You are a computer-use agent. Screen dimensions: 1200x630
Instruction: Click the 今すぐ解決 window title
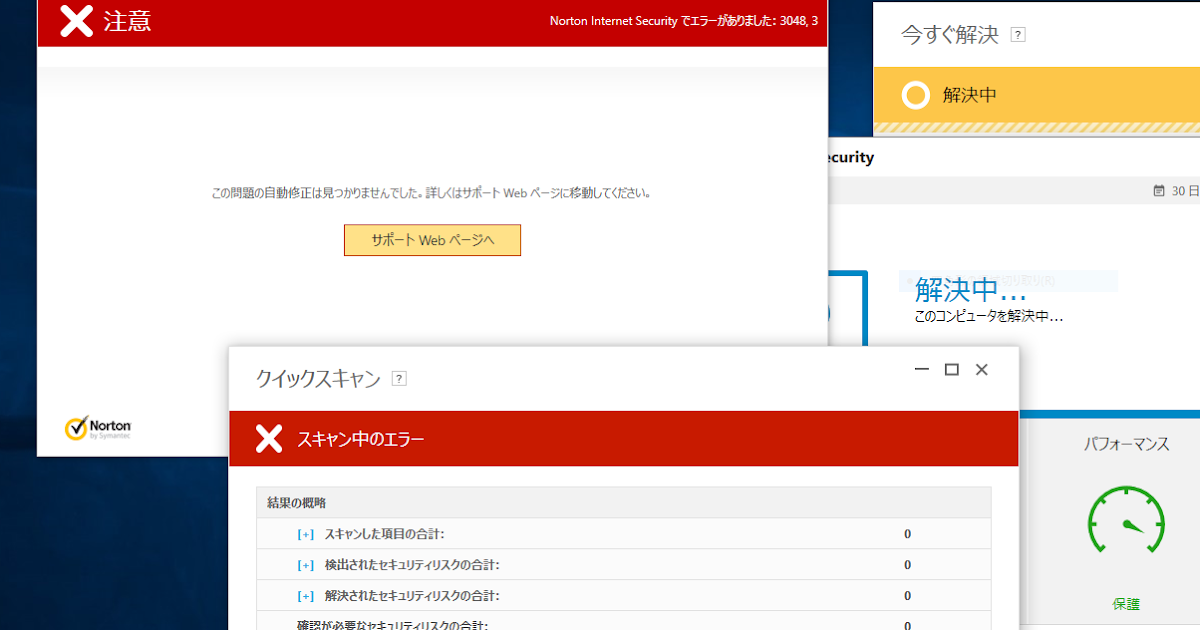[950, 35]
